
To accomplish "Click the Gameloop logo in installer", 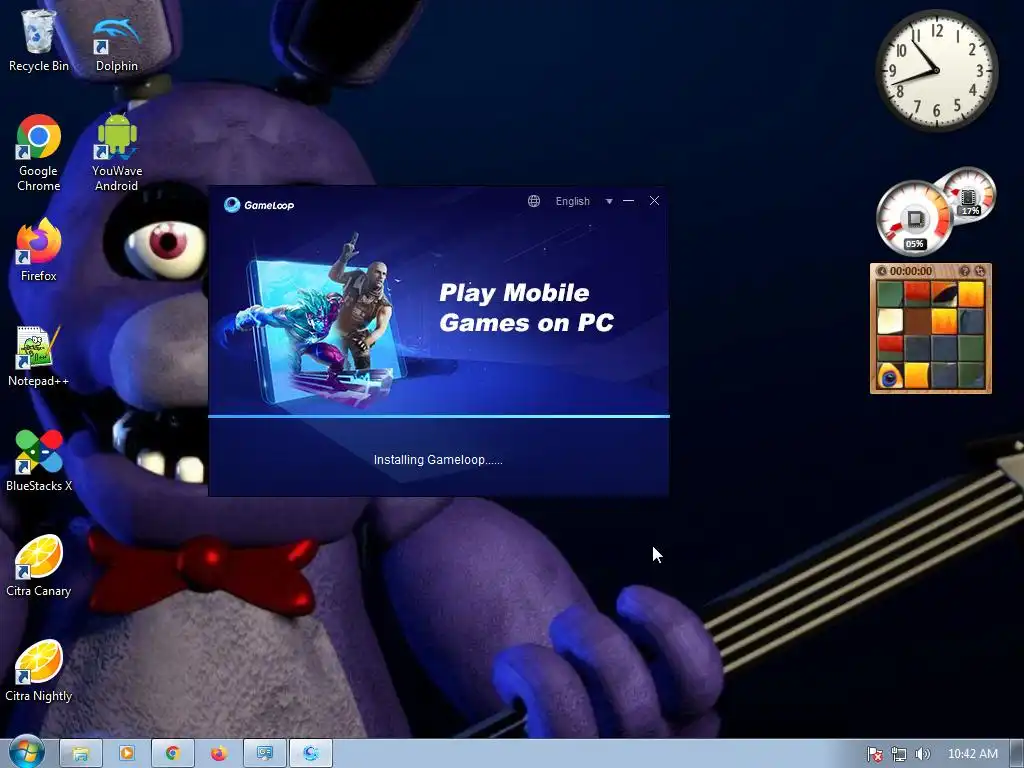I will tap(259, 205).
